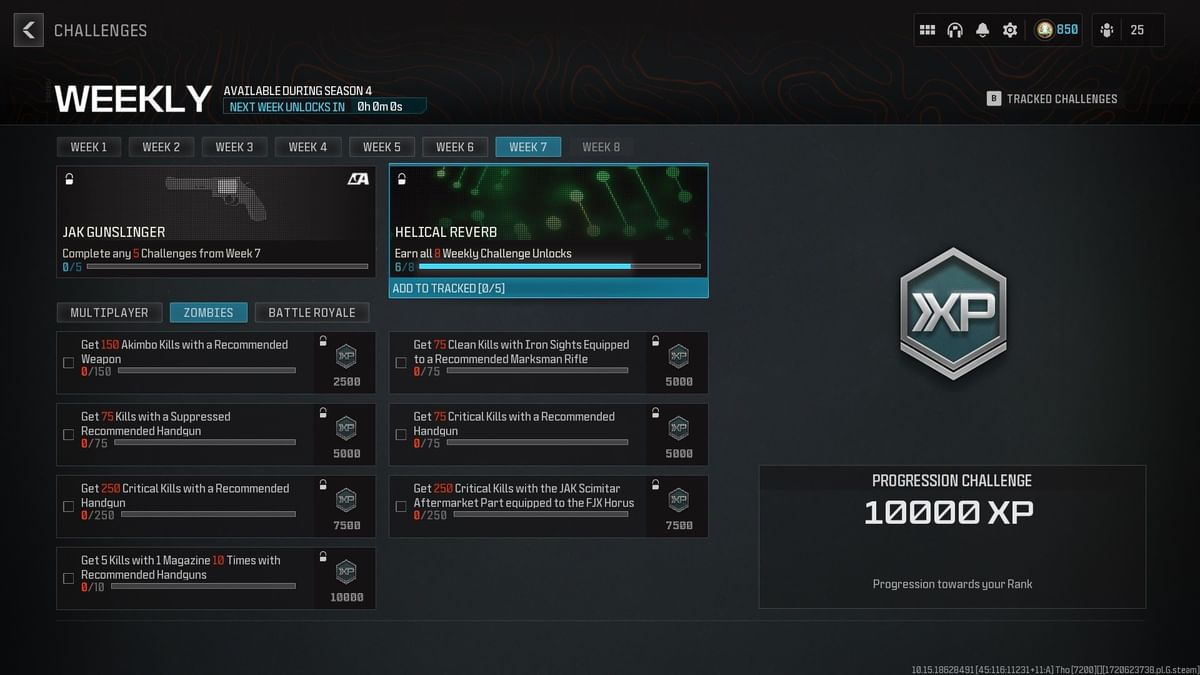
Task: Check notifications via the bell icon
Action: coord(982,29)
